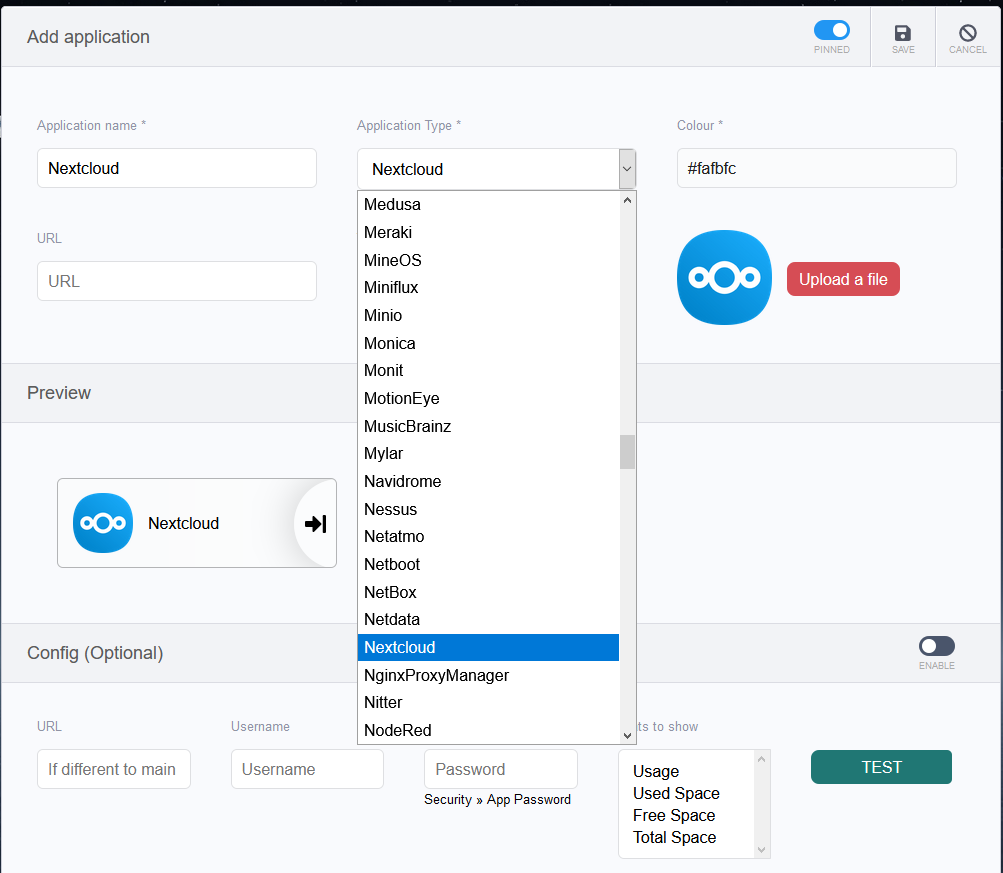
Task: Open the Application Type dropdown arrow
Action: pos(627,168)
